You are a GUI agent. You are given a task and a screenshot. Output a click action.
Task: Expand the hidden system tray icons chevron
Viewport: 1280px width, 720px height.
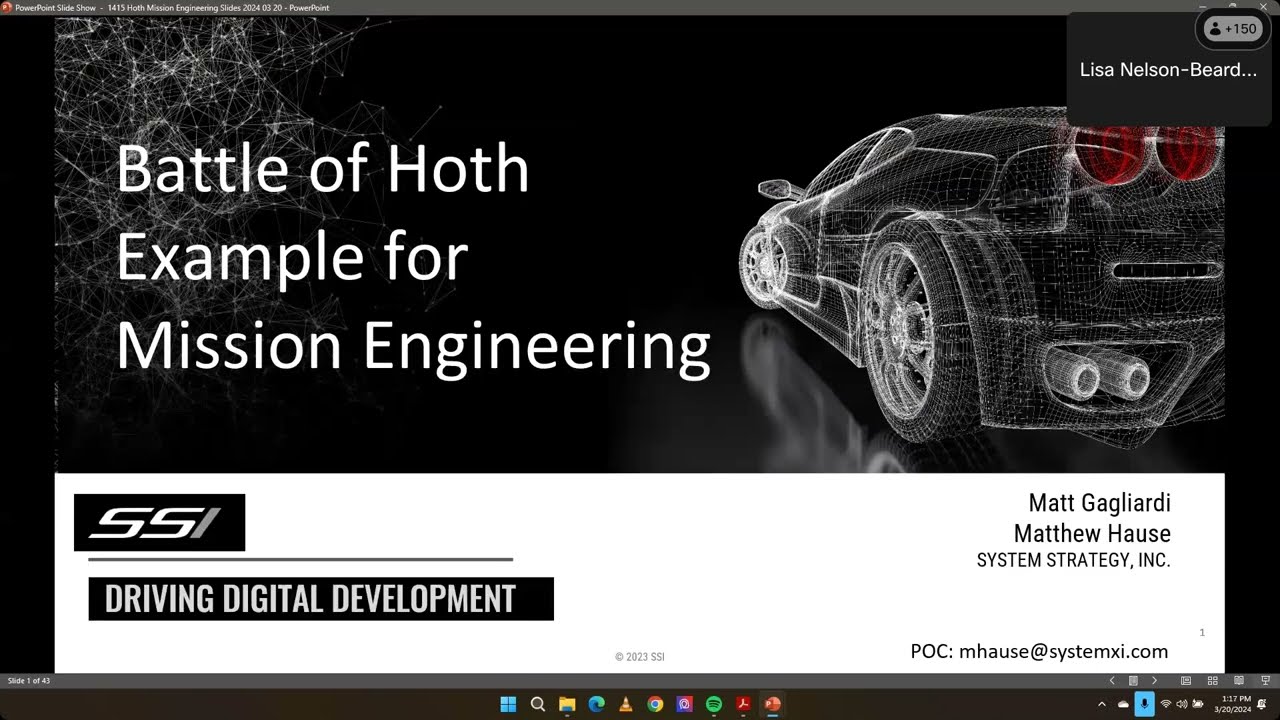pyautogui.click(x=1102, y=704)
